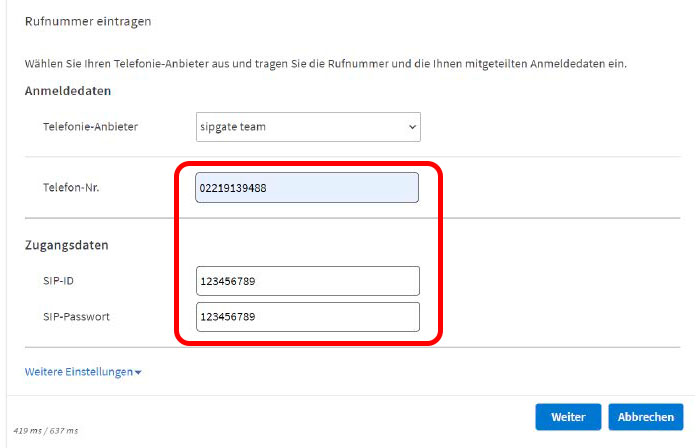Expand Weitere Einstellungen
This screenshot has width=700, height=448.
[x=83, y=372]
